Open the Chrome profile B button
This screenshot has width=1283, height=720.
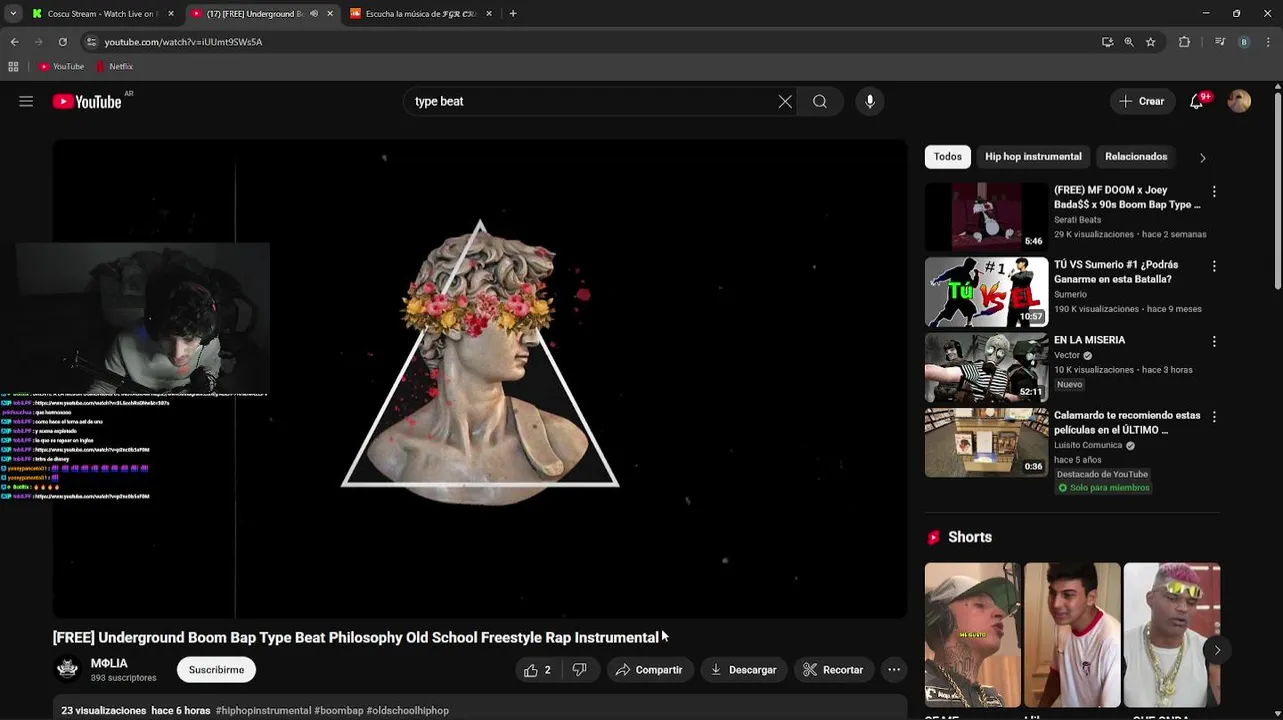(x=1244, y=42)
